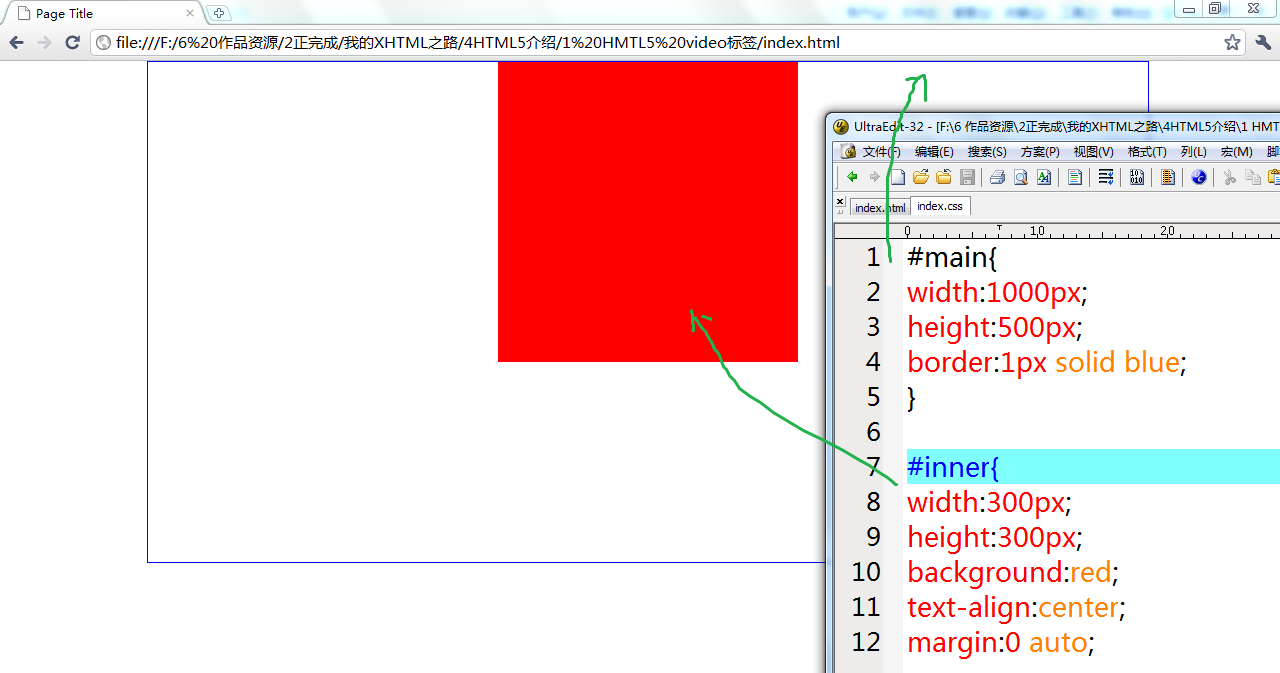Bookmark page with the star icon
Image resolution: width=1280 pixels, height=673 pixels.
(x=1232, y=43)
